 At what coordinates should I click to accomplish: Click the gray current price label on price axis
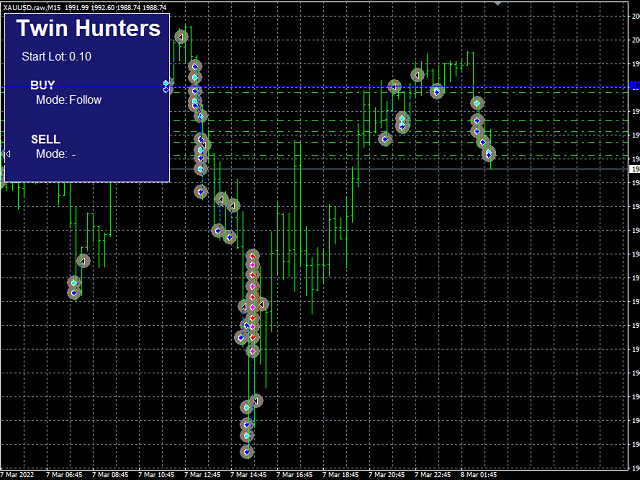click(635, 169)
